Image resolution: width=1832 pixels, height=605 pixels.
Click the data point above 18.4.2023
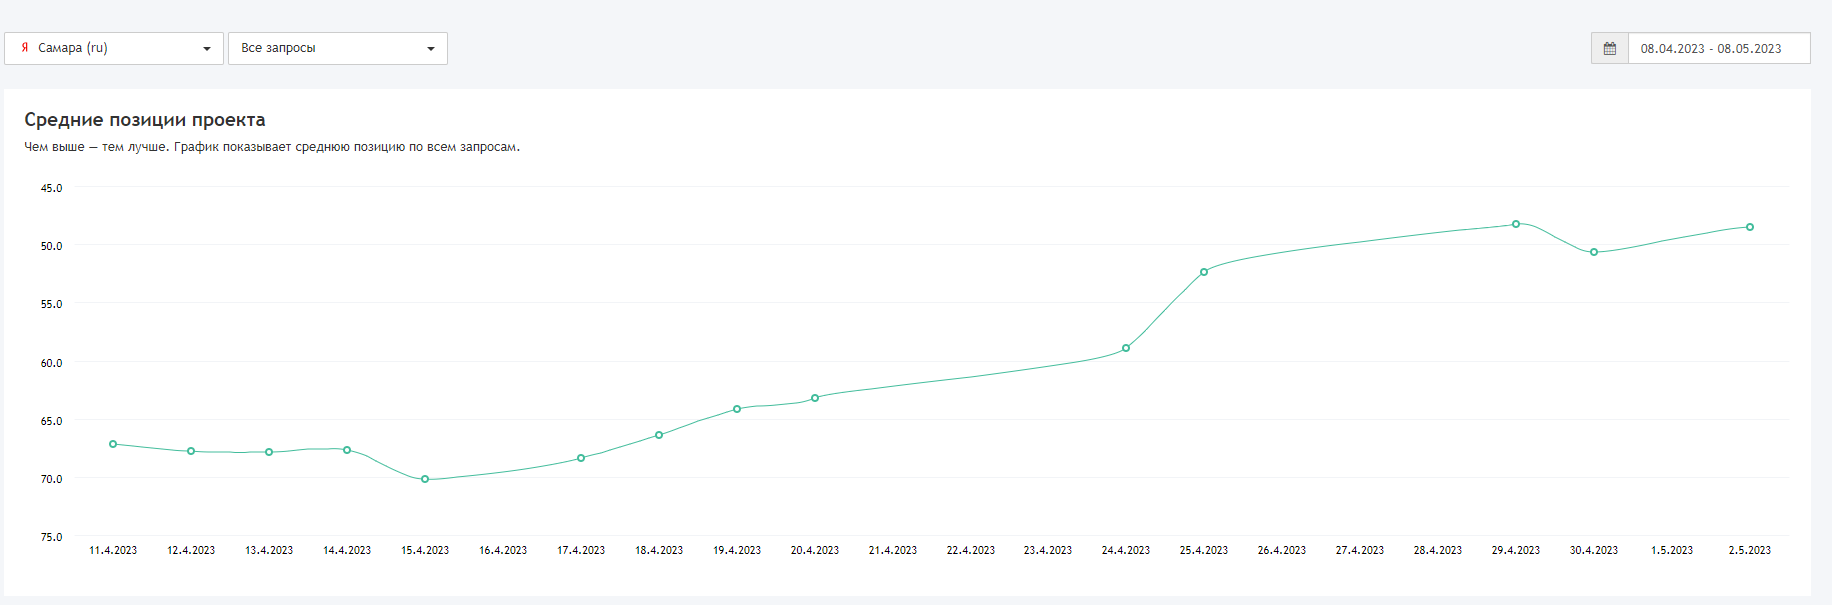659,435
